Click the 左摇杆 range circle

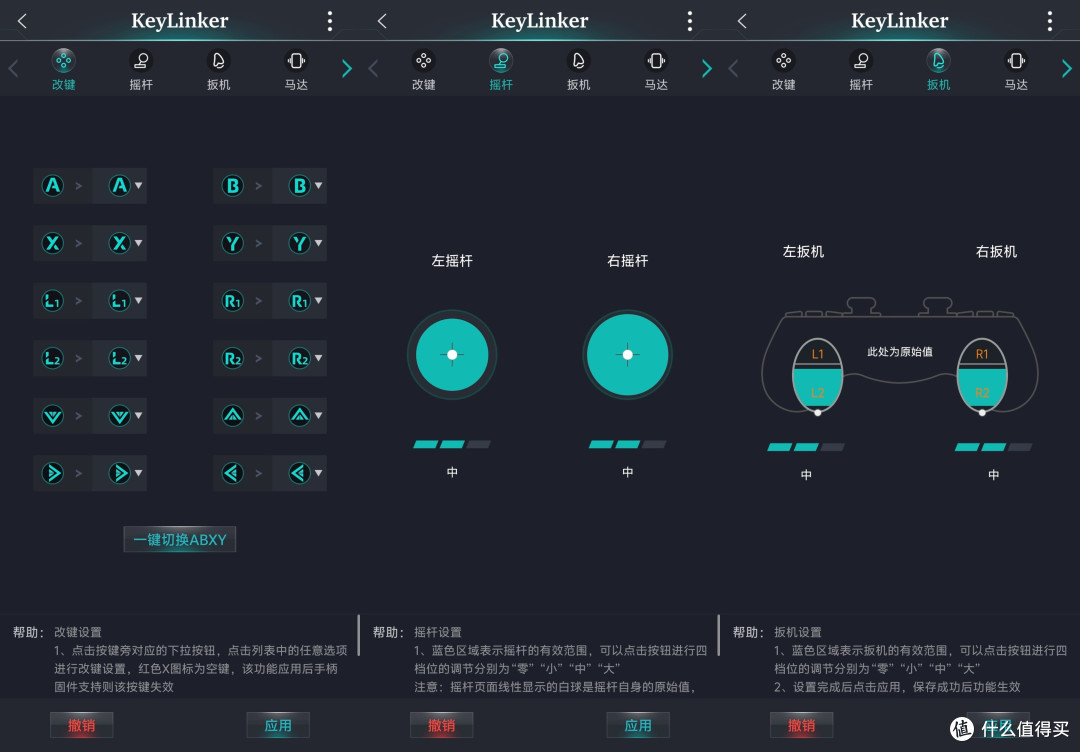click(452, 355)
